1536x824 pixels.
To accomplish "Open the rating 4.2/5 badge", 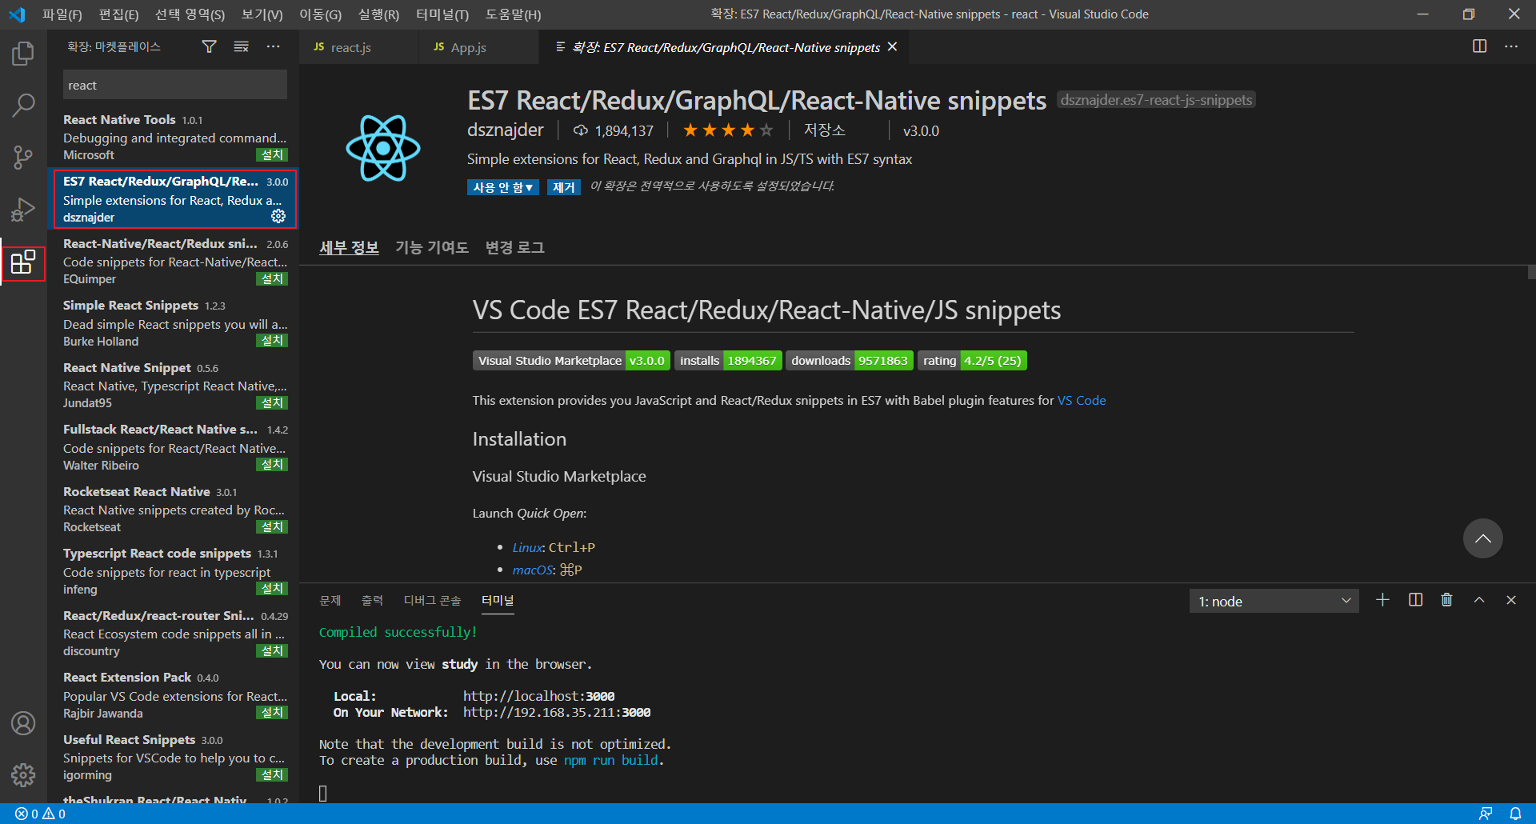I will tap(972, 361).
